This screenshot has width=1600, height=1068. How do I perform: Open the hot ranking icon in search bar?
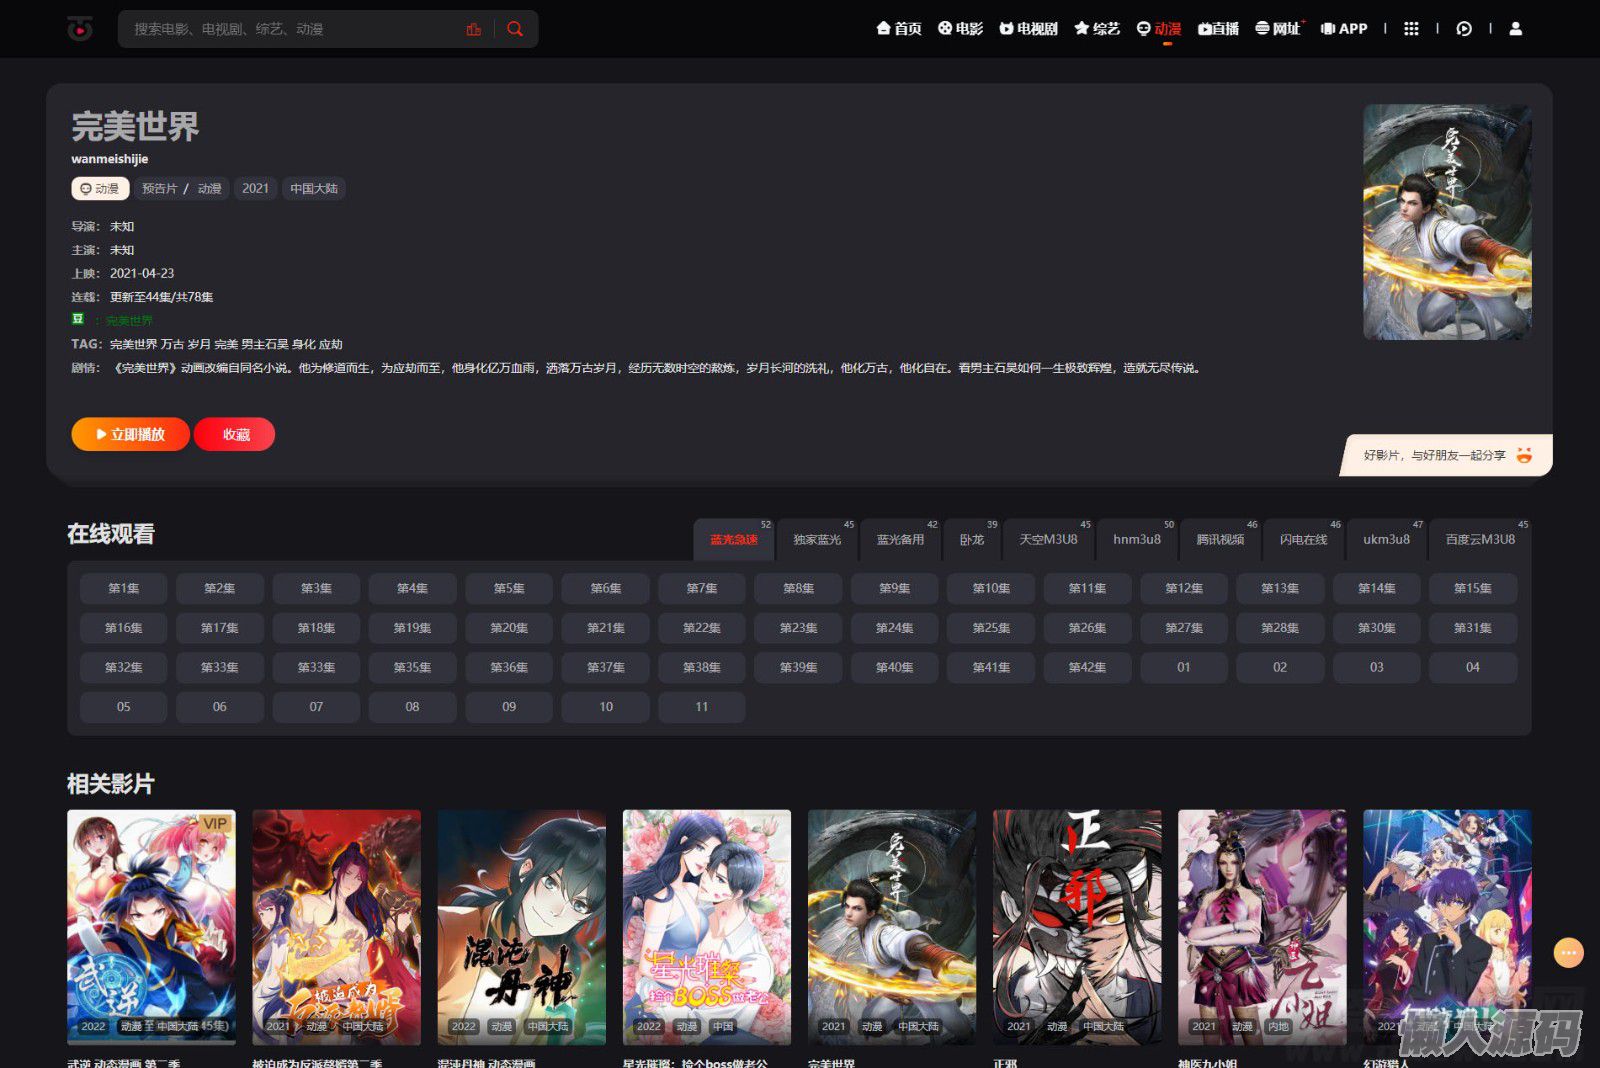click(x=474, y=29)
